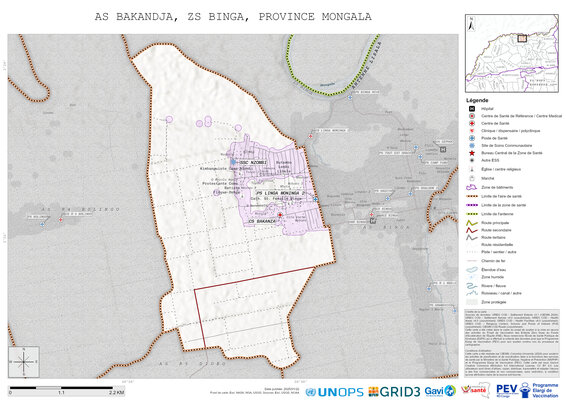The height and width of the screenshot is (400, 566).
Task: Click the Zone de bâtiments purple legend symbol
Action: pos(472,187)
